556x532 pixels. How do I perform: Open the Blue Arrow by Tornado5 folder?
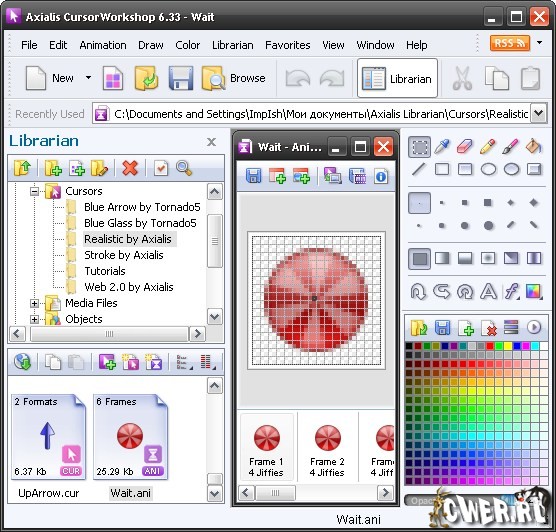[142, 207]
